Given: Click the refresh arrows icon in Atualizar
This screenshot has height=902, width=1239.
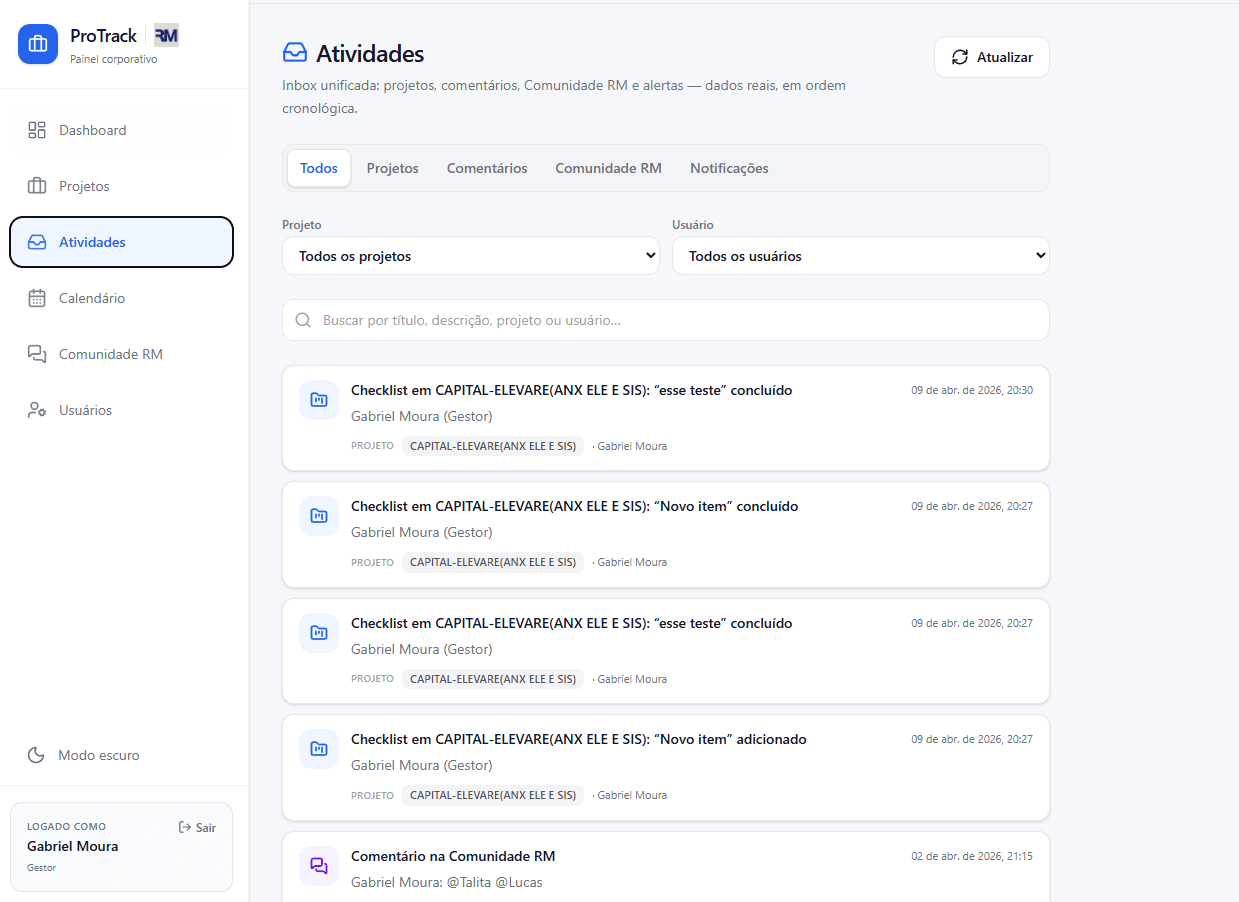Looking at the screenshot, I should [960, 57].
